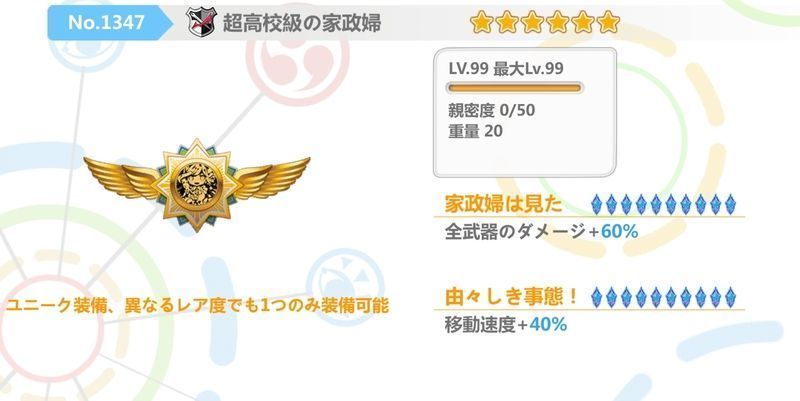The image size is (800, 401).
Task: Click the black shield crest icon
Action: (201, 22)
